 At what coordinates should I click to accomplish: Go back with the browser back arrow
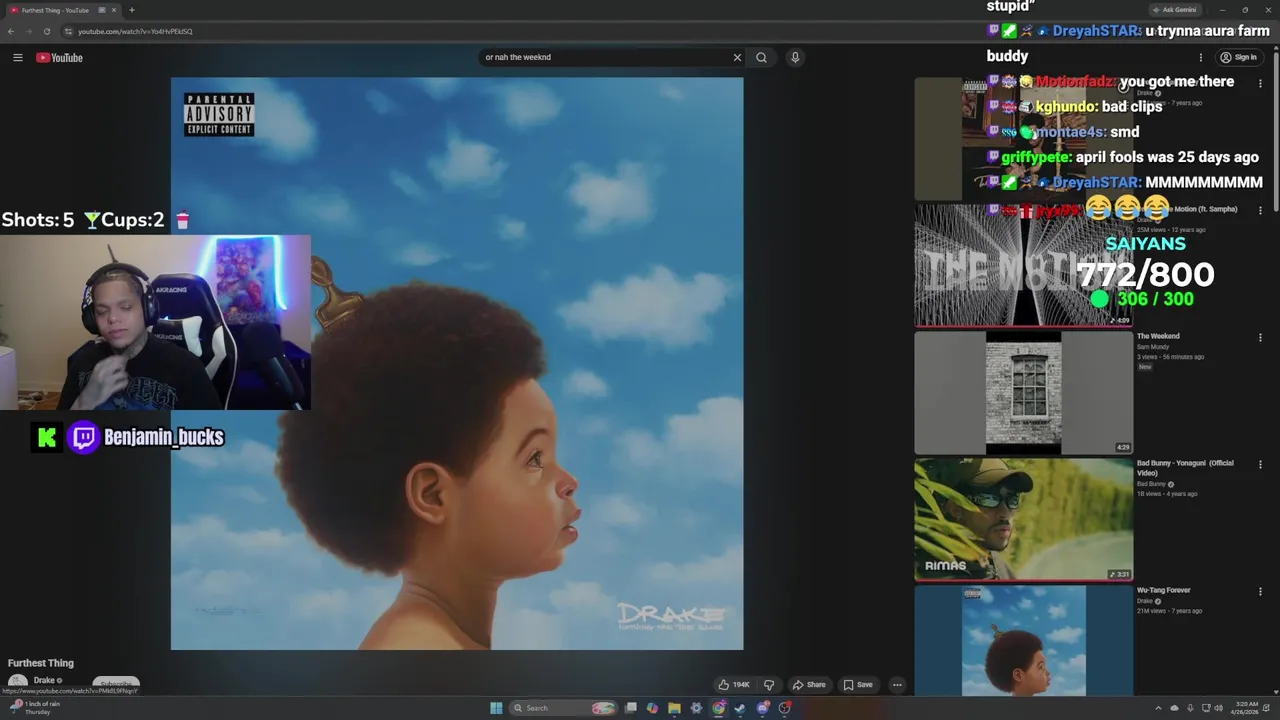(x=11, y=31)
